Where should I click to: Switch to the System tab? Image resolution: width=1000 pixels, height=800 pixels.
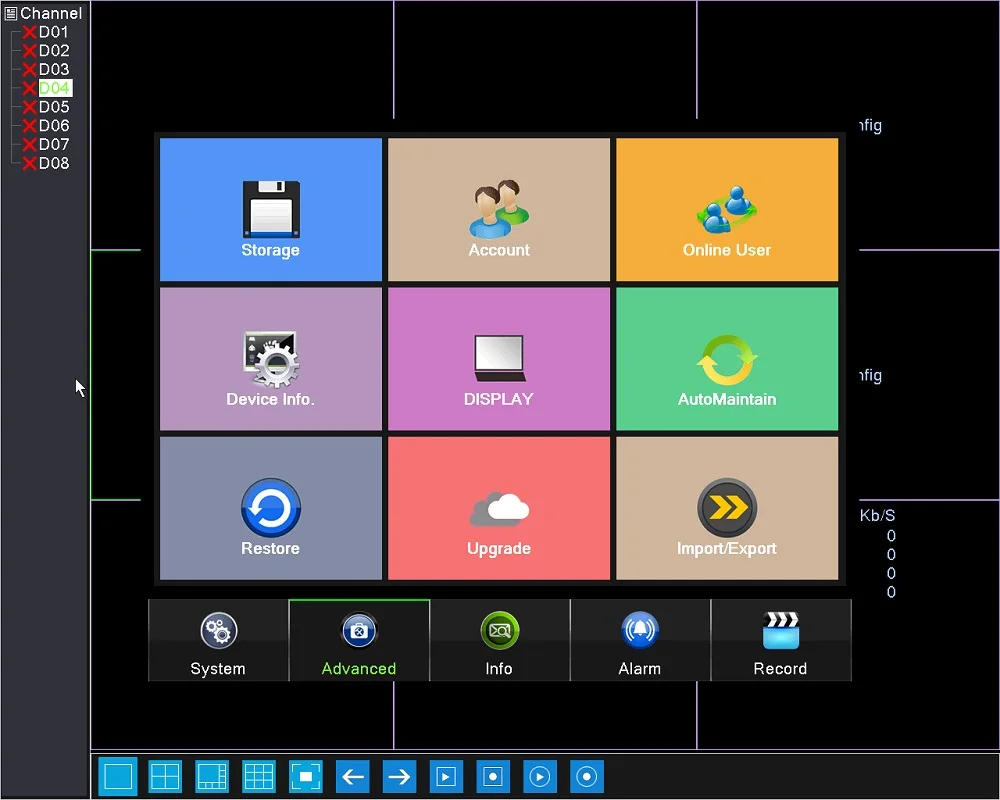pyautogui.click(x=218, y=641)
